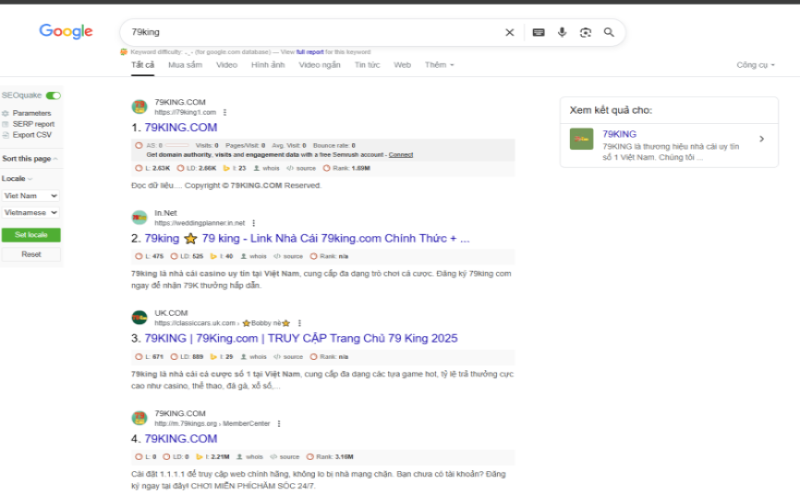Switch to the Video tab
This screenshot has width=800, height=494.
click(x=227, y=65)
